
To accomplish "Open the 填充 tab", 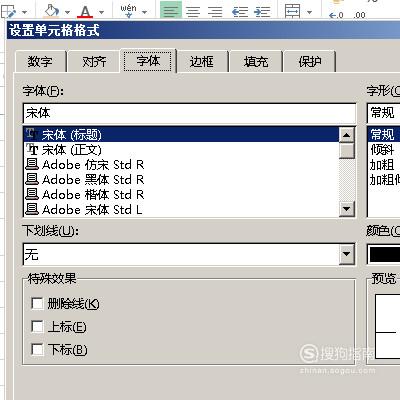I will tap(256, 61).
